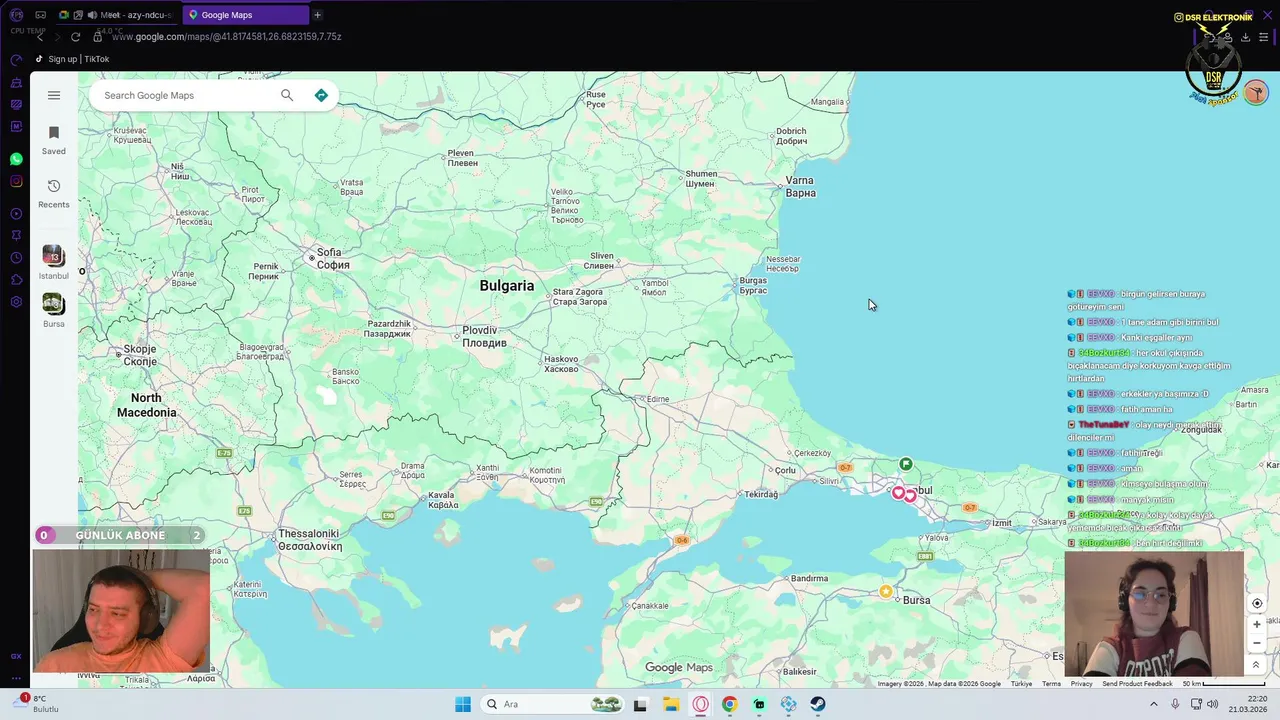Click the pink heart saved marker at Istanbul

coord(898,493)
